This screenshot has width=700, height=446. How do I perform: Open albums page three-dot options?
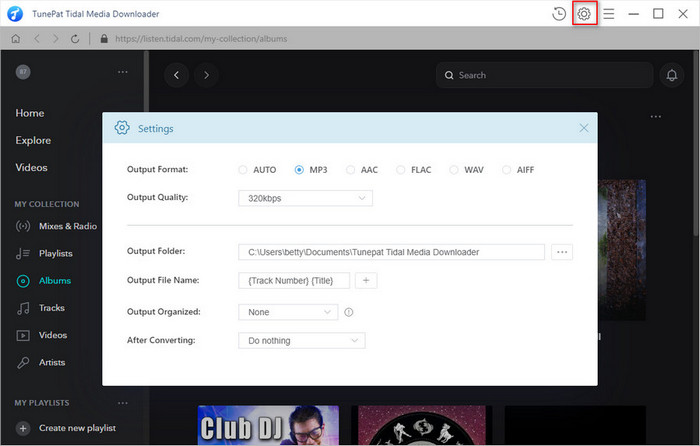(x=656, y=117)
